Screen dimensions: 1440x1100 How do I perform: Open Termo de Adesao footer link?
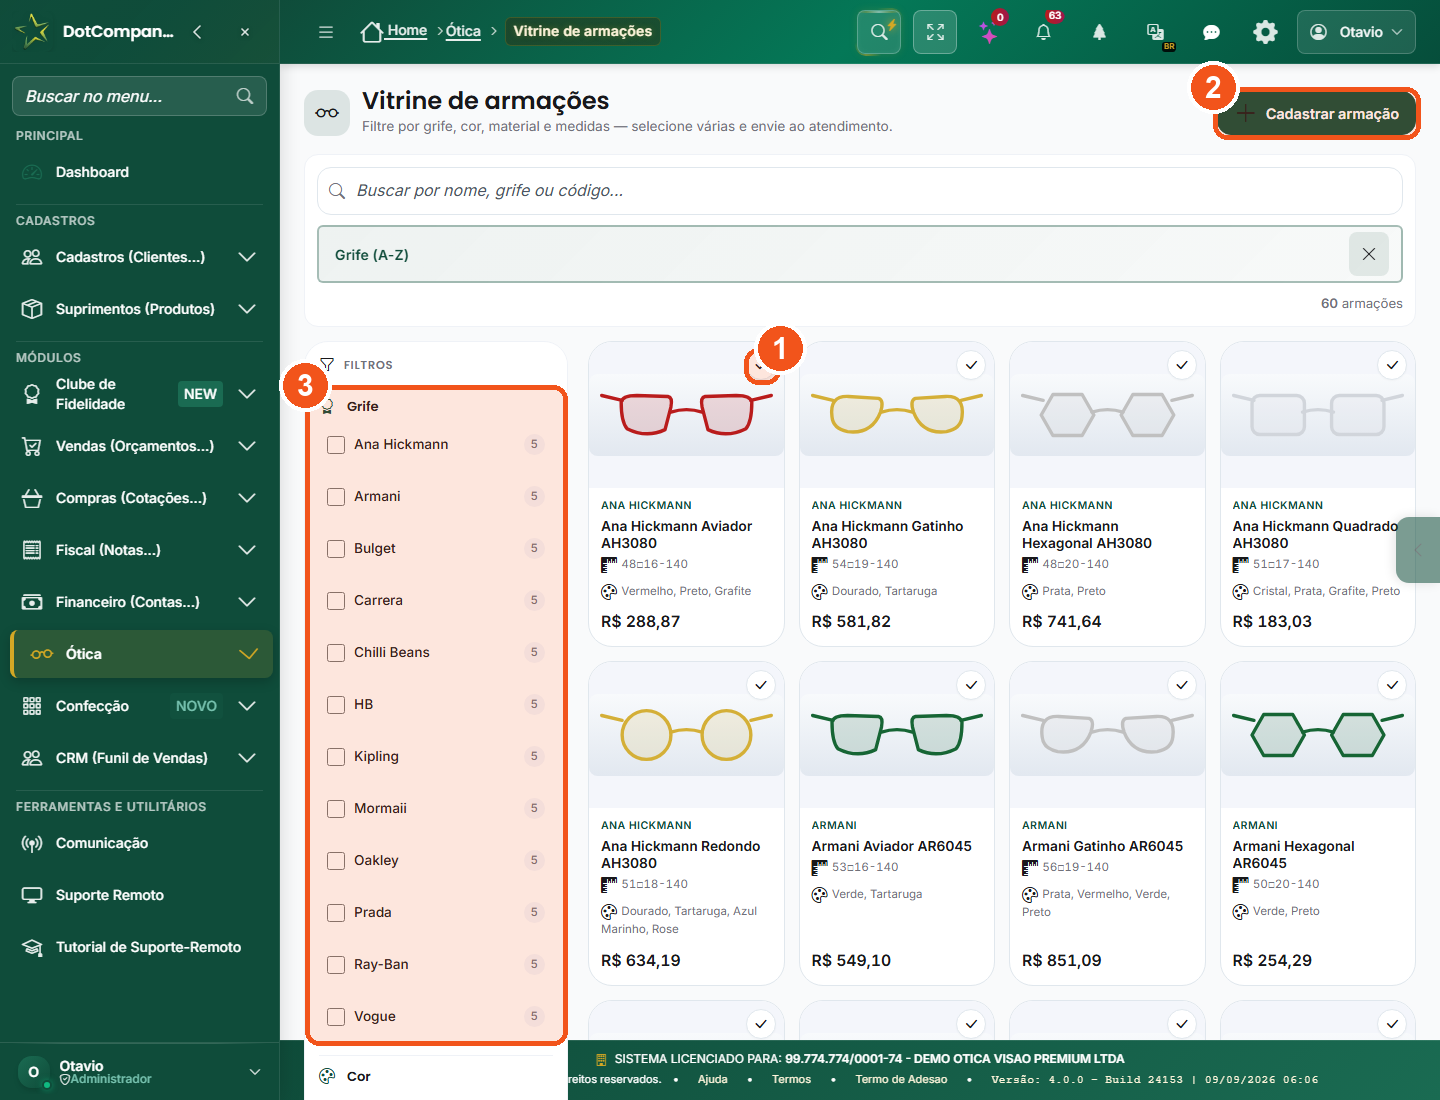click(x=901, y=1079)
